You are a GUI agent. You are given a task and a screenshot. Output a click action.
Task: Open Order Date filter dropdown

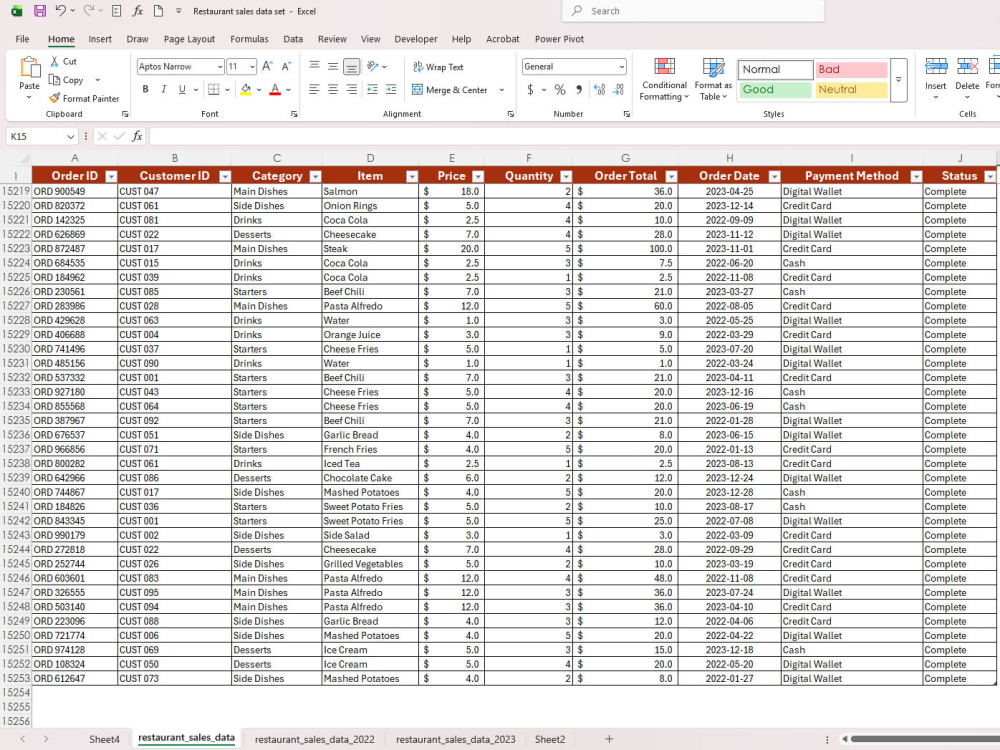pyautogui.click(x=774, y=177)
